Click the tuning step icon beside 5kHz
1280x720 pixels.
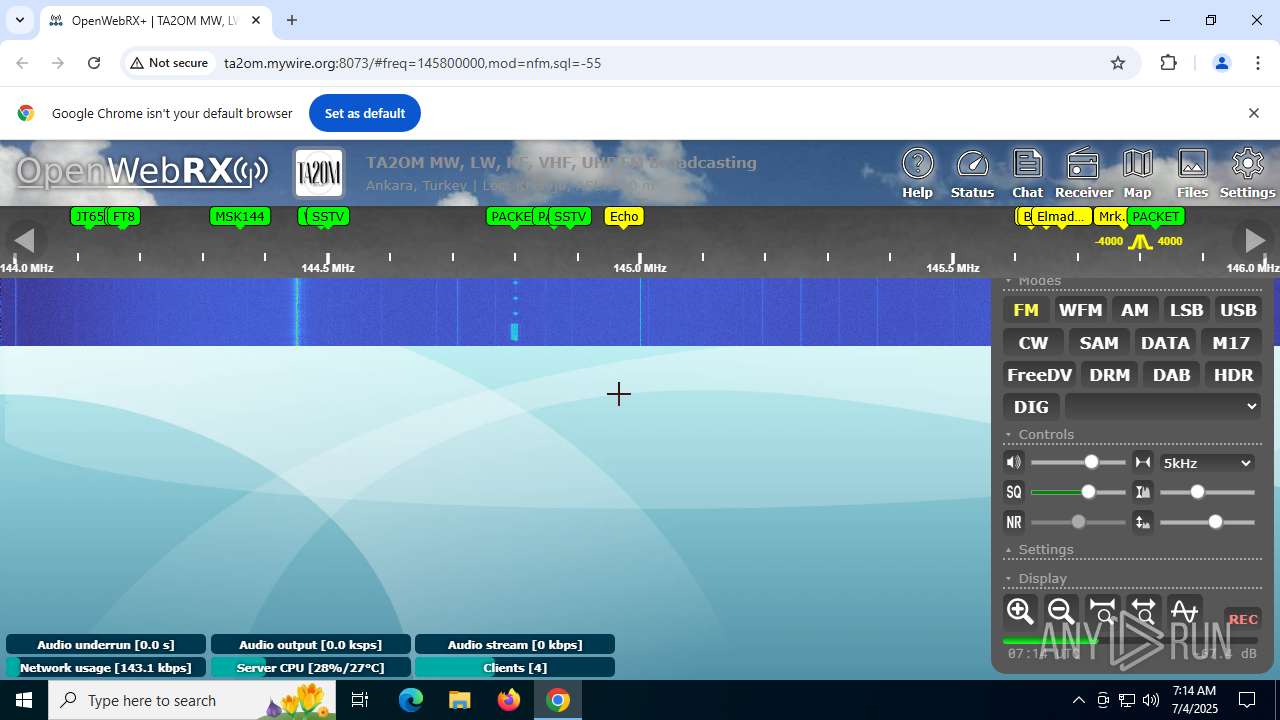pos(1143,462)
